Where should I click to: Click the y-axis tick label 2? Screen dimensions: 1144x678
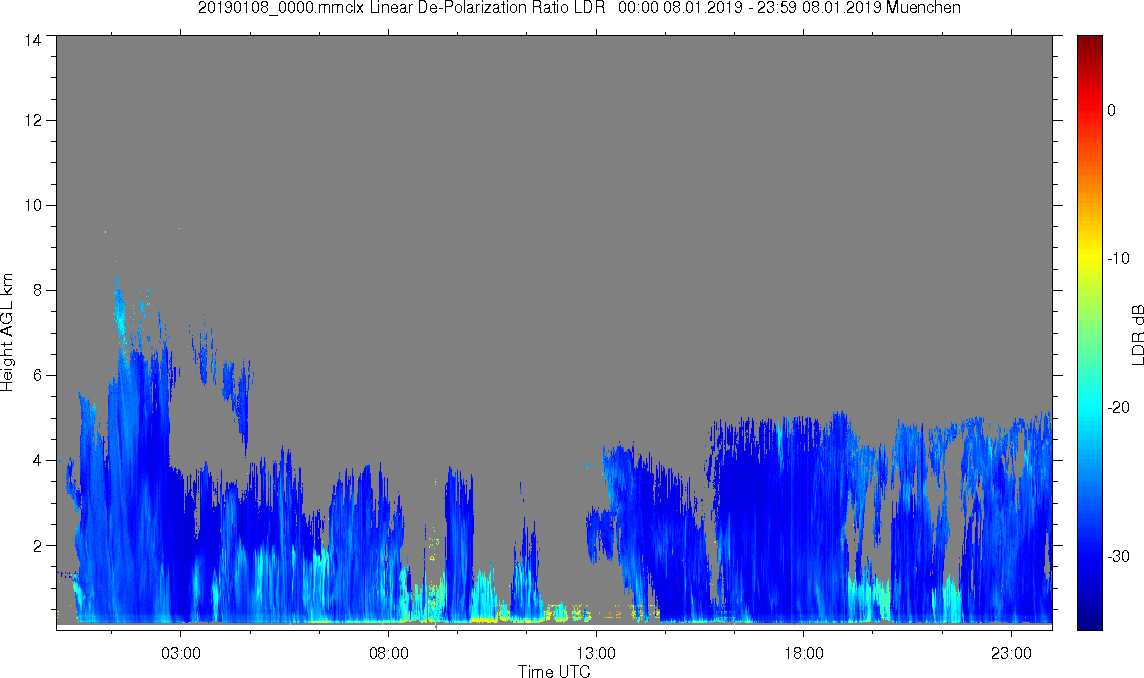pos(37,545)
